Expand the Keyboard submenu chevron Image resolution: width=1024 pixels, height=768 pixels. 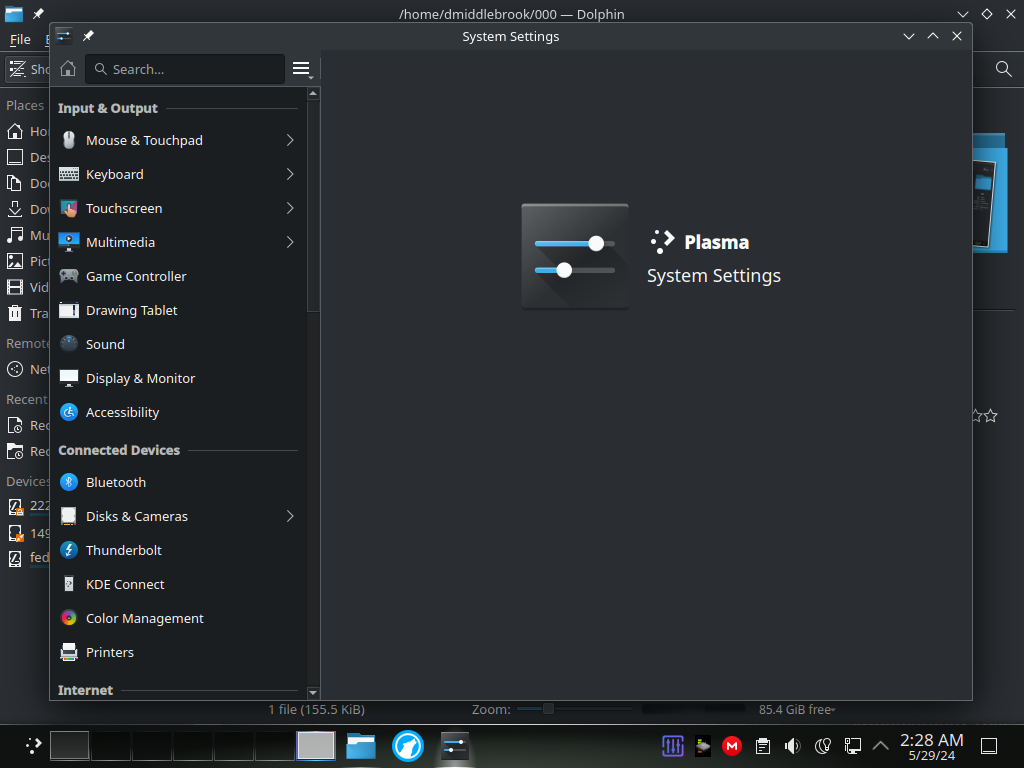[x=290, y=174]
